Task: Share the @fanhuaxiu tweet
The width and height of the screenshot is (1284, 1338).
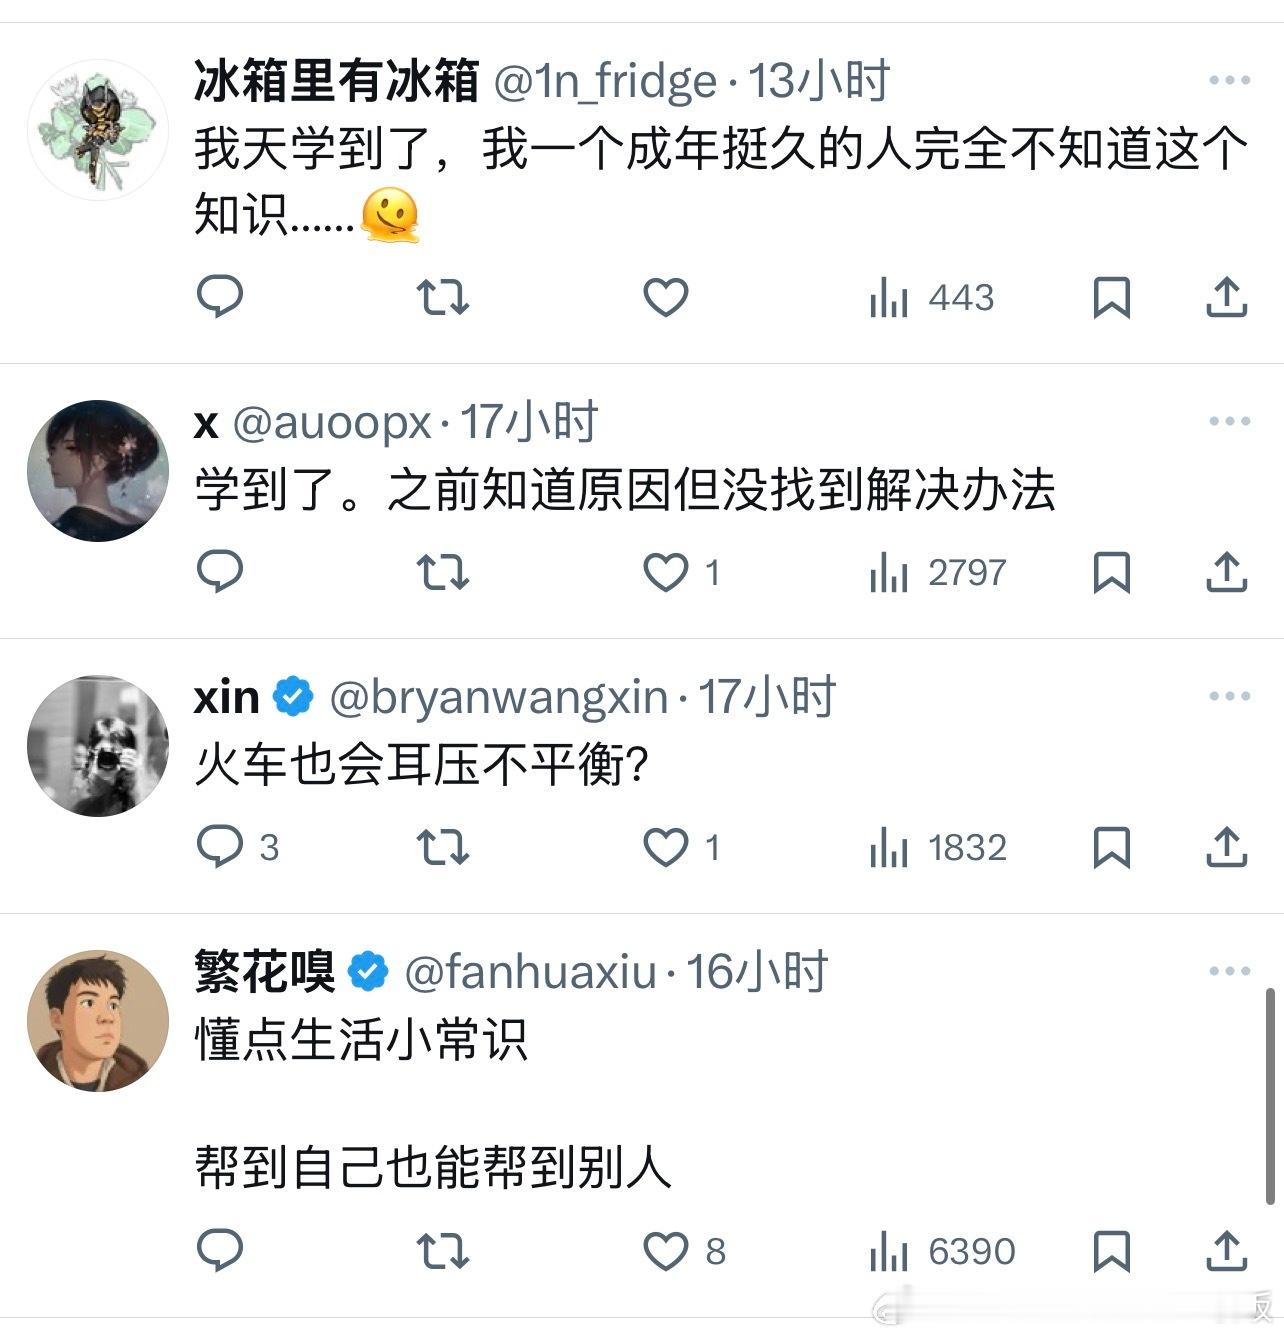Action: (1226, 1251)
